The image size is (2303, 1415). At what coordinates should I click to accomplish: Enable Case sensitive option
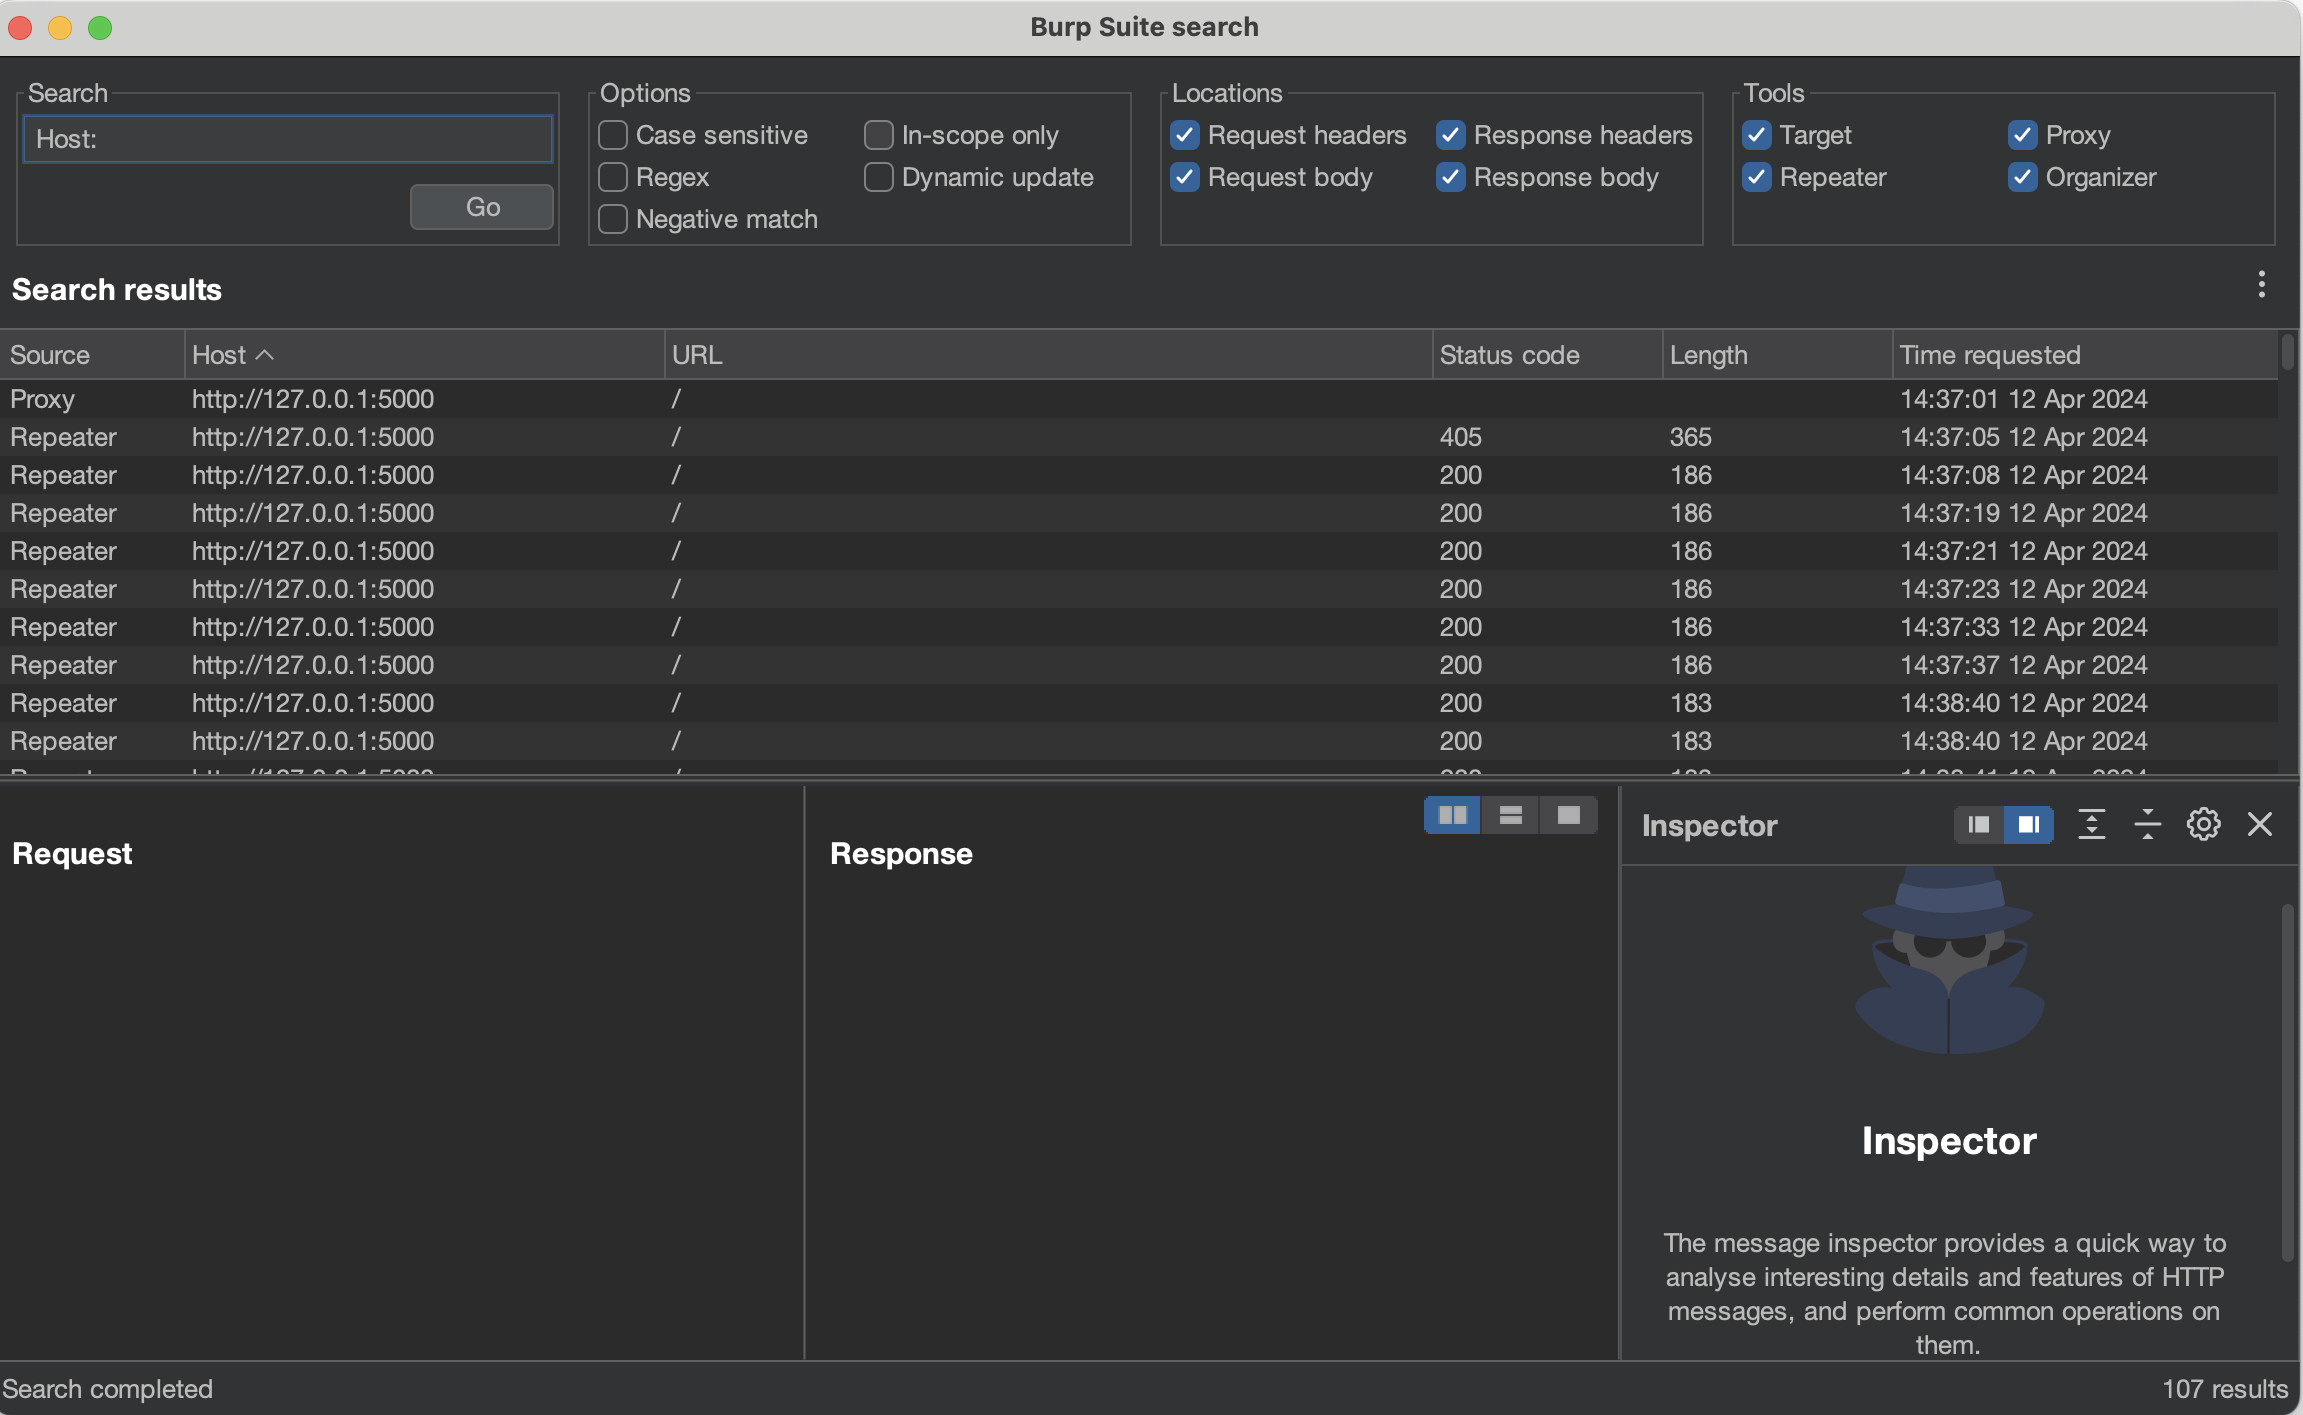point(613,135)
